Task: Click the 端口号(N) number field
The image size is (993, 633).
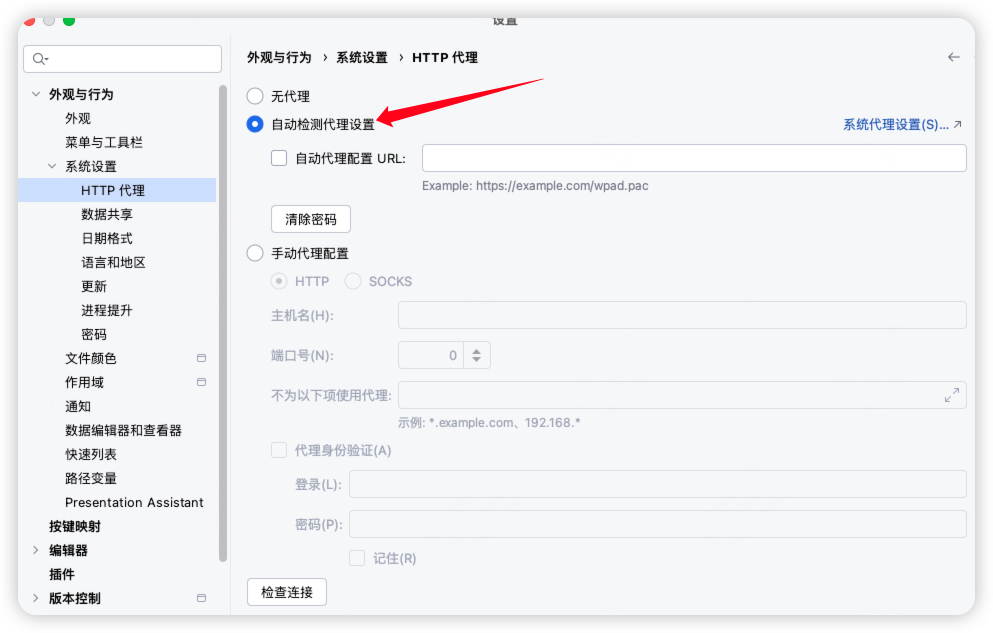Action: (431, 355)
